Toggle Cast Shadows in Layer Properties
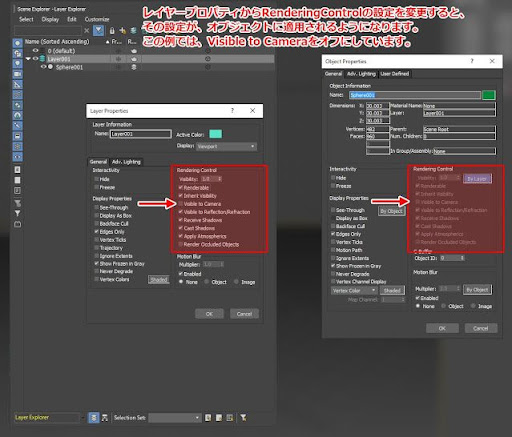Image resolution: width=512 pixels, height=437 pixels. click(181, 228)
